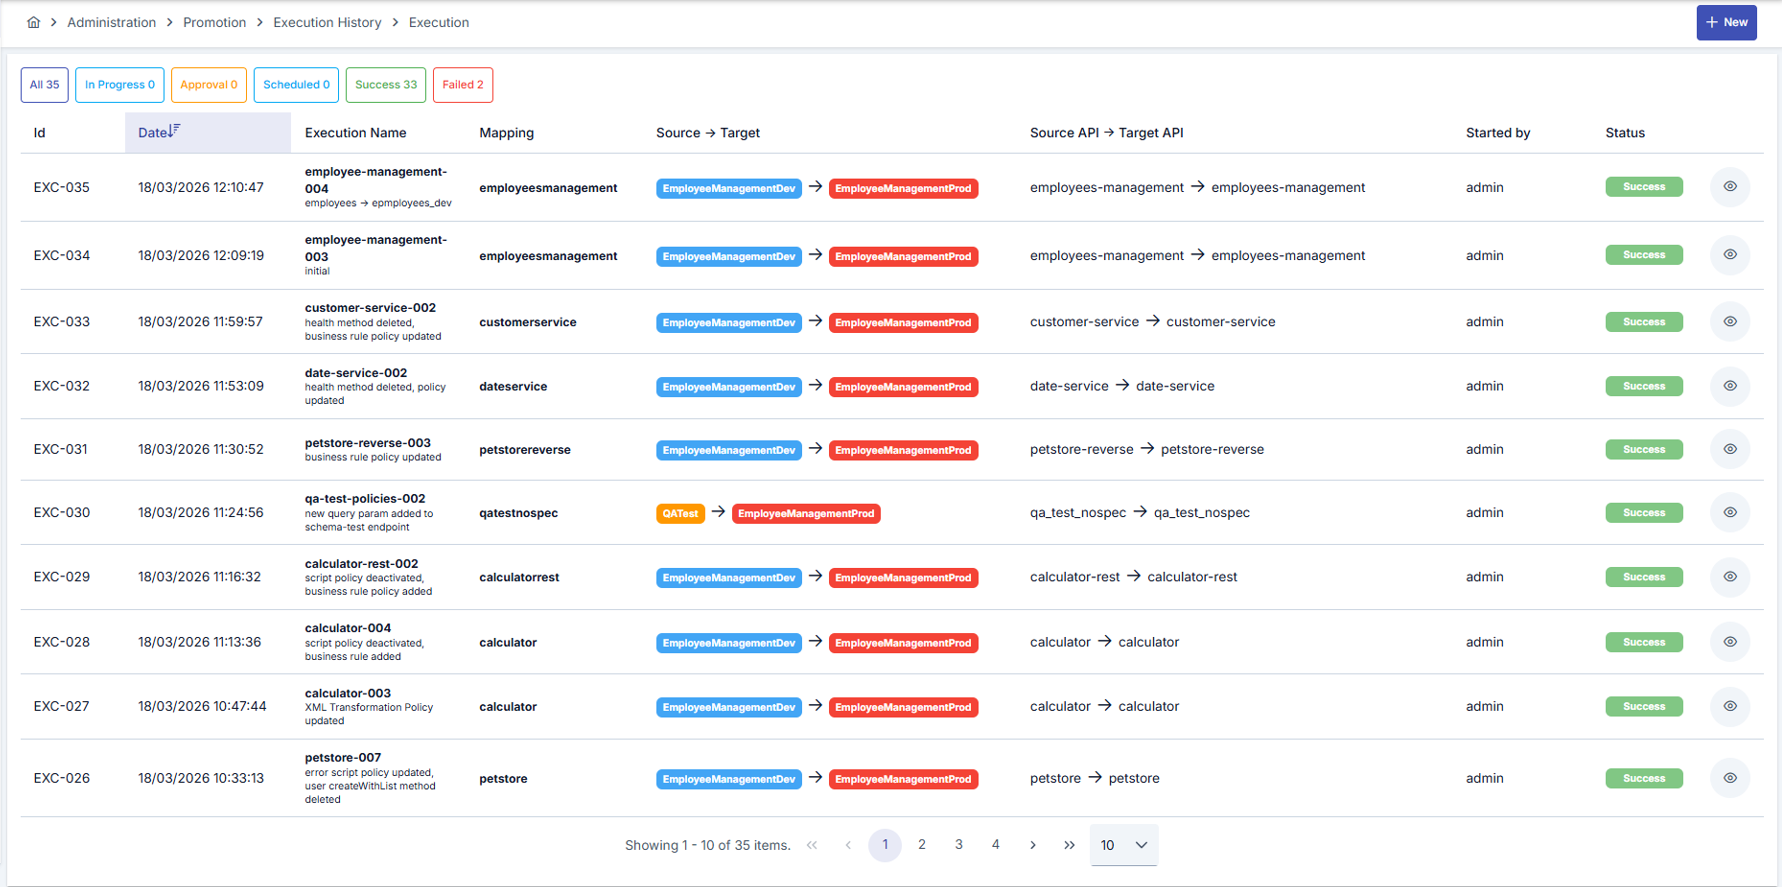View EXC-028 calculator-004 eye icon
The image size is (1782, 887).
tap(1729, 642)
